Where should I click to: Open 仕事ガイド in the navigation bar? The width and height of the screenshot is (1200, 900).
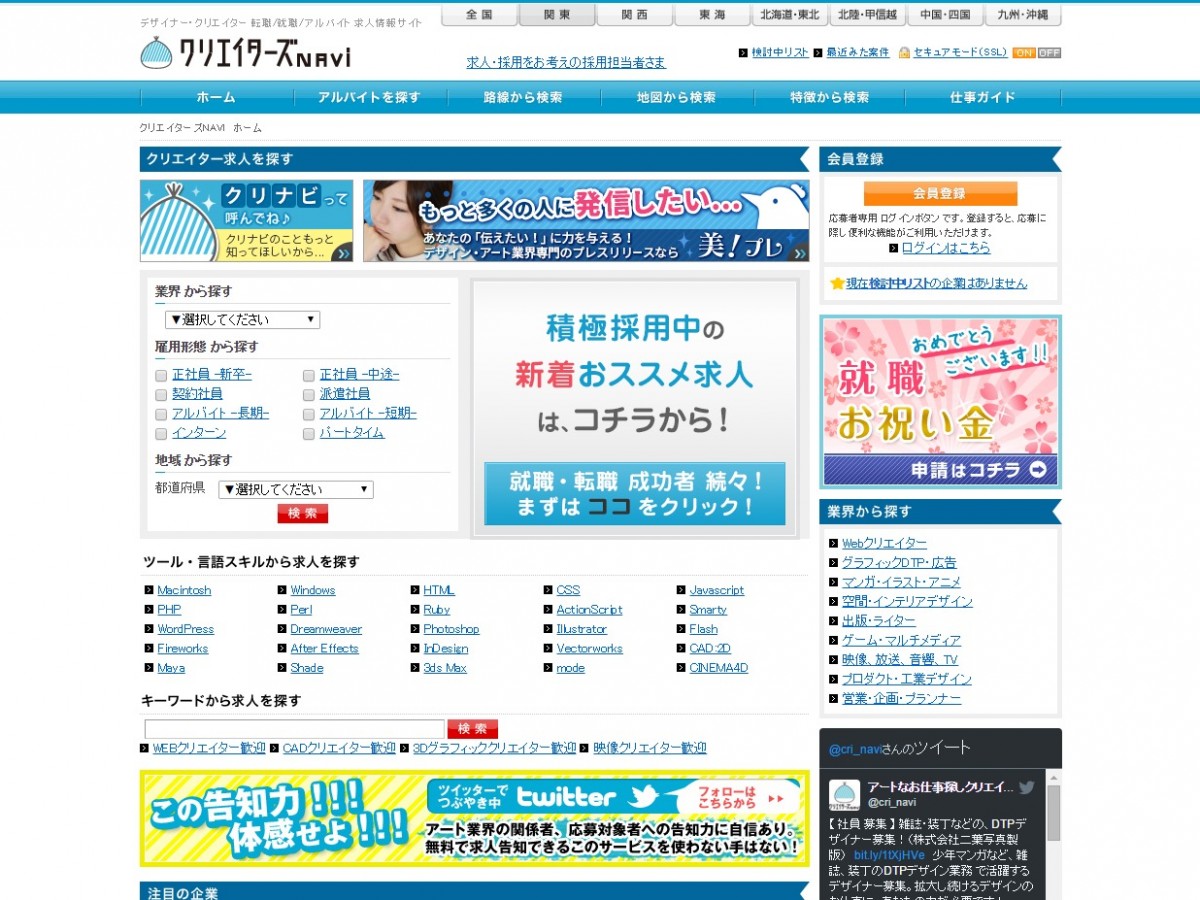coord(982,97)
